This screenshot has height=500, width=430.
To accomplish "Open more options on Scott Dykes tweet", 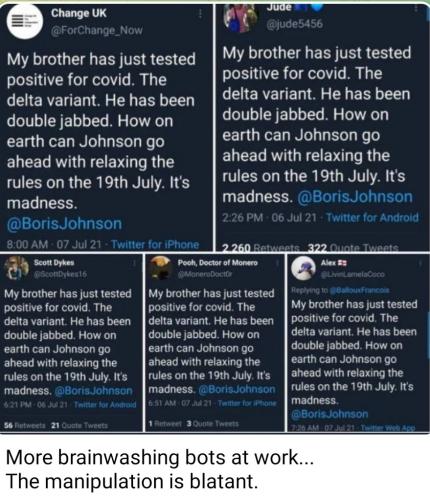I will coord(134,263).
